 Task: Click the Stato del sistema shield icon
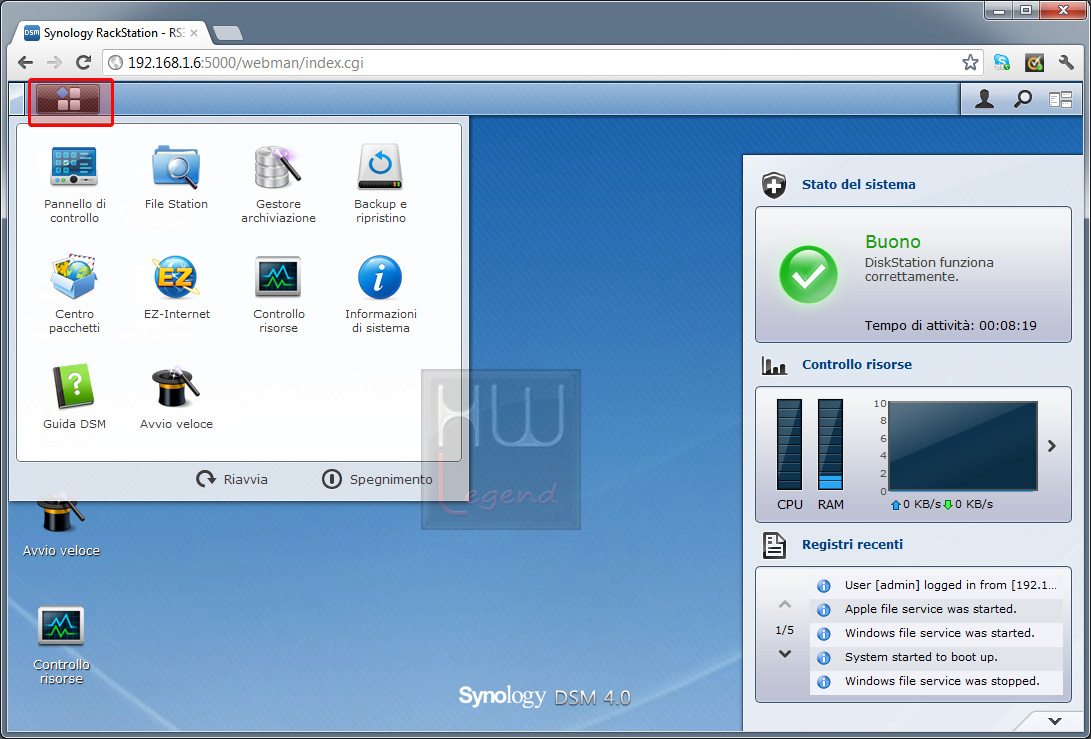[774, 185]
